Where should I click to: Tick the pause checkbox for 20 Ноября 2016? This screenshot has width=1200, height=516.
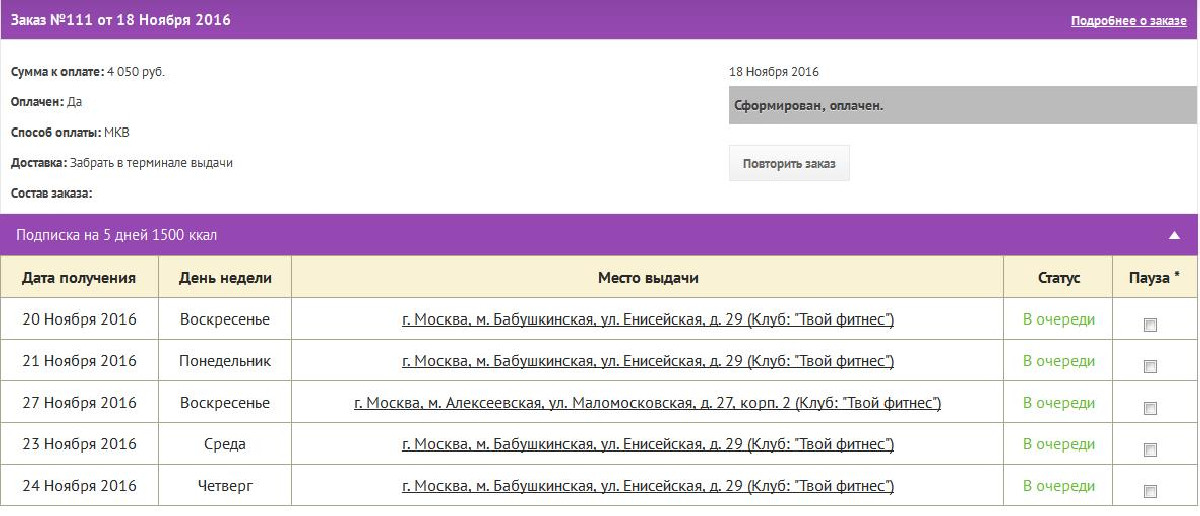(x=1150, y=325)
